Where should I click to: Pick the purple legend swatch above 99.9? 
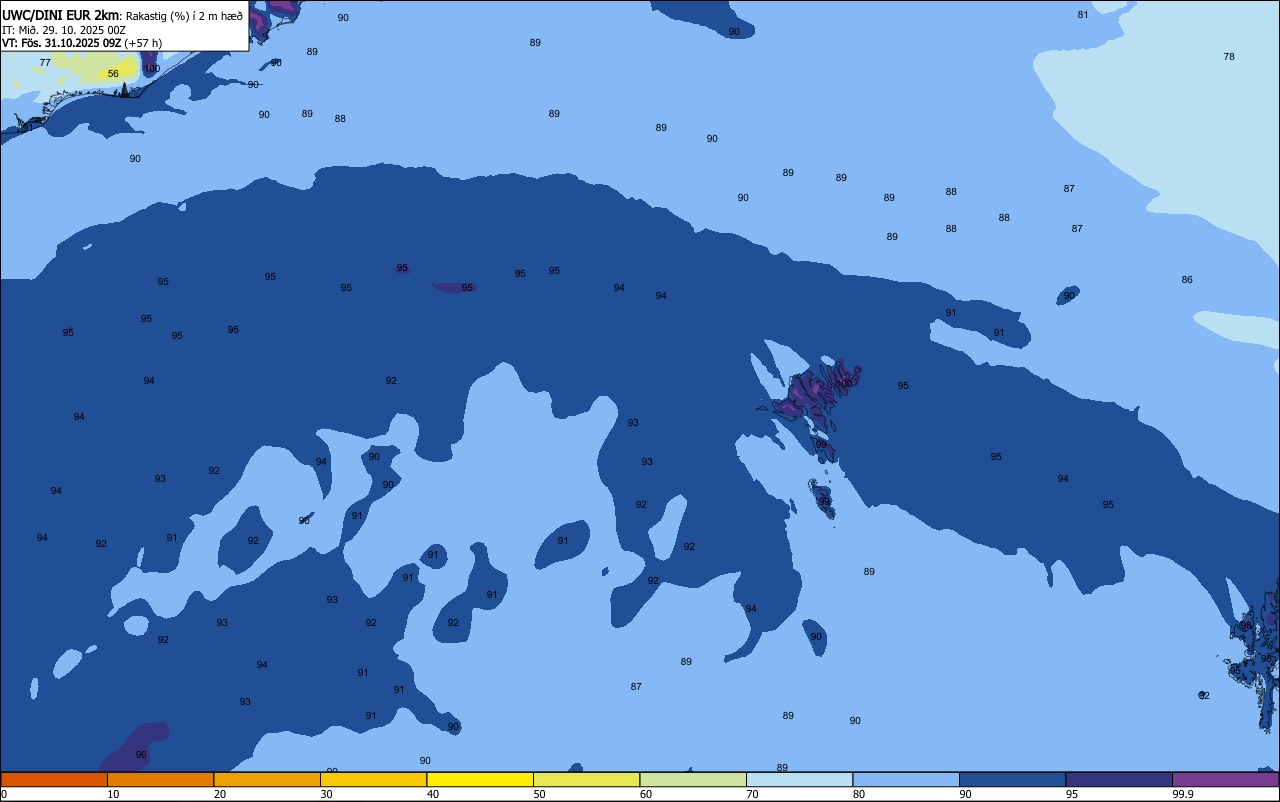1225,779
